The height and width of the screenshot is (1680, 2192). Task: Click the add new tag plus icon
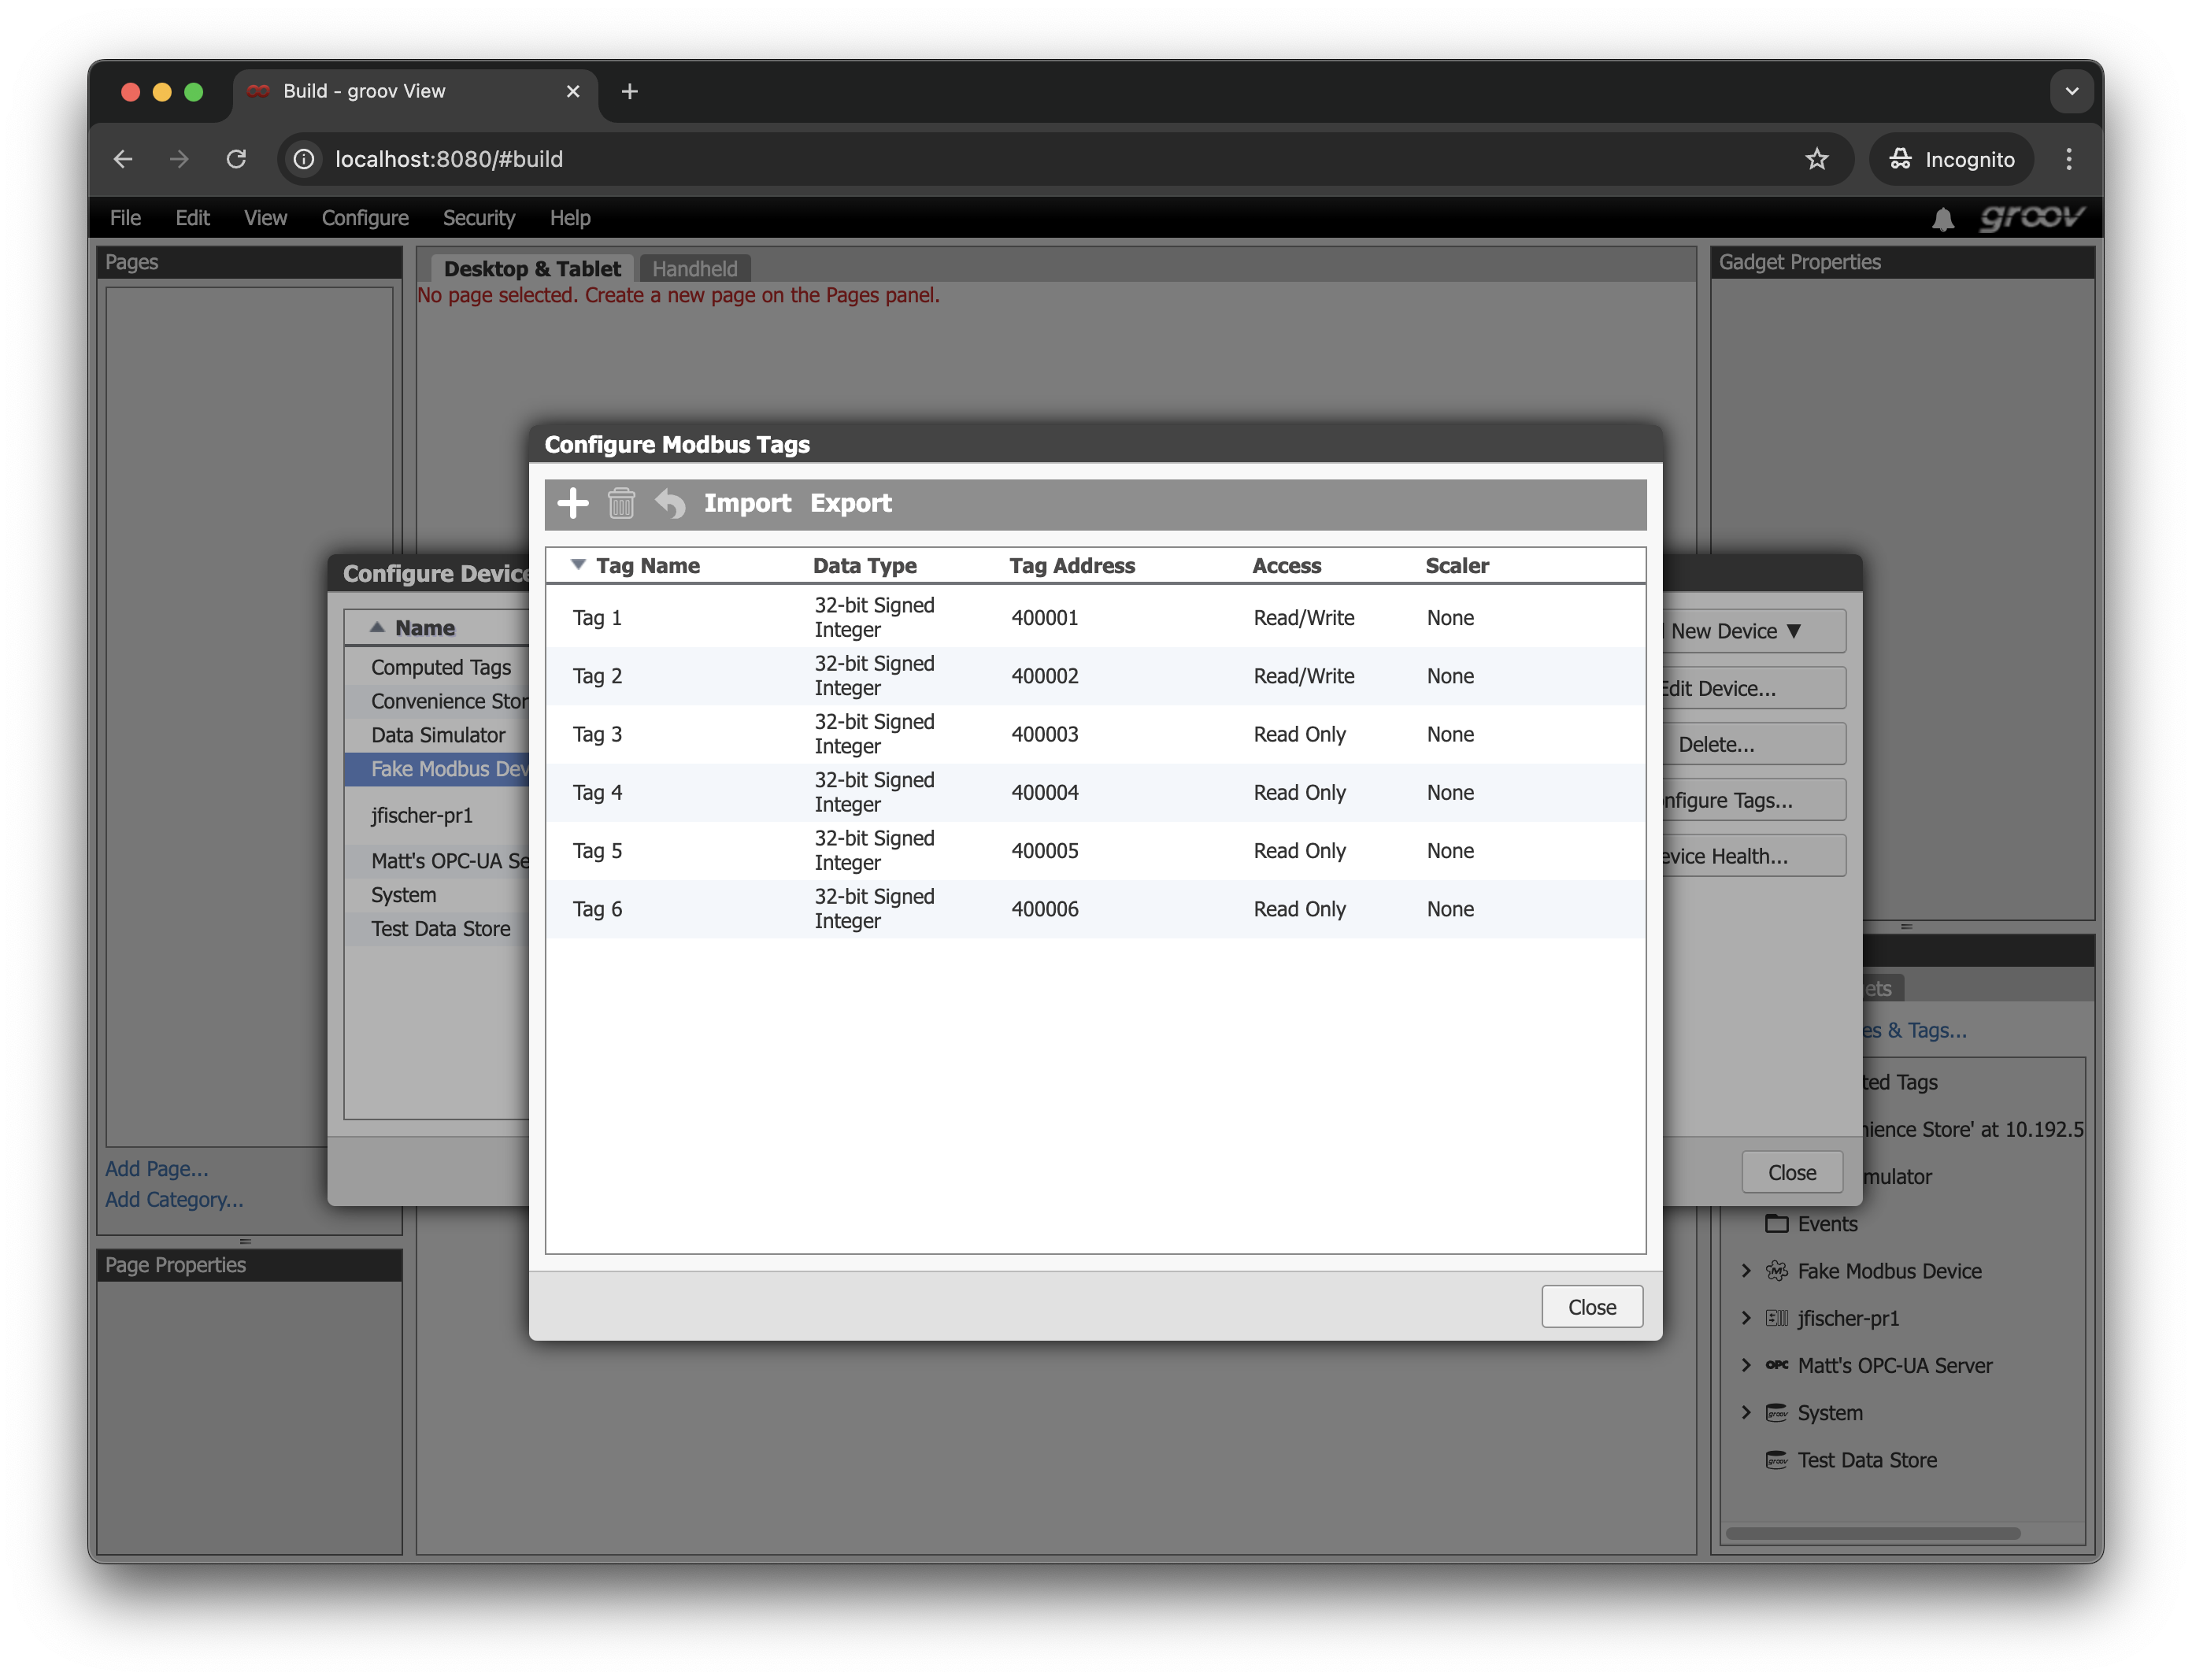pos(572,503)
